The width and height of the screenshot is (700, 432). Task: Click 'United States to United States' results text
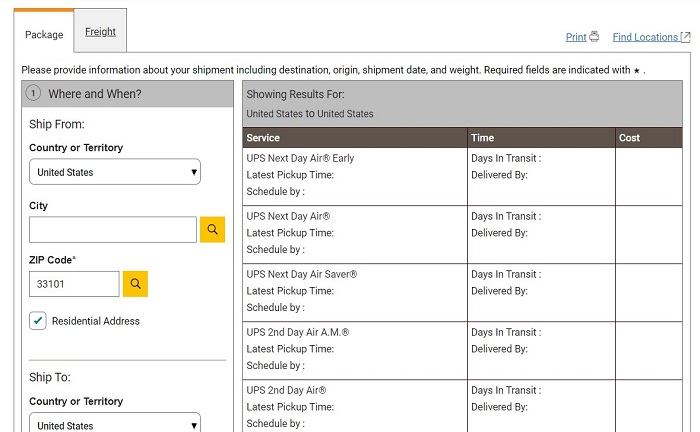(310, 114)
